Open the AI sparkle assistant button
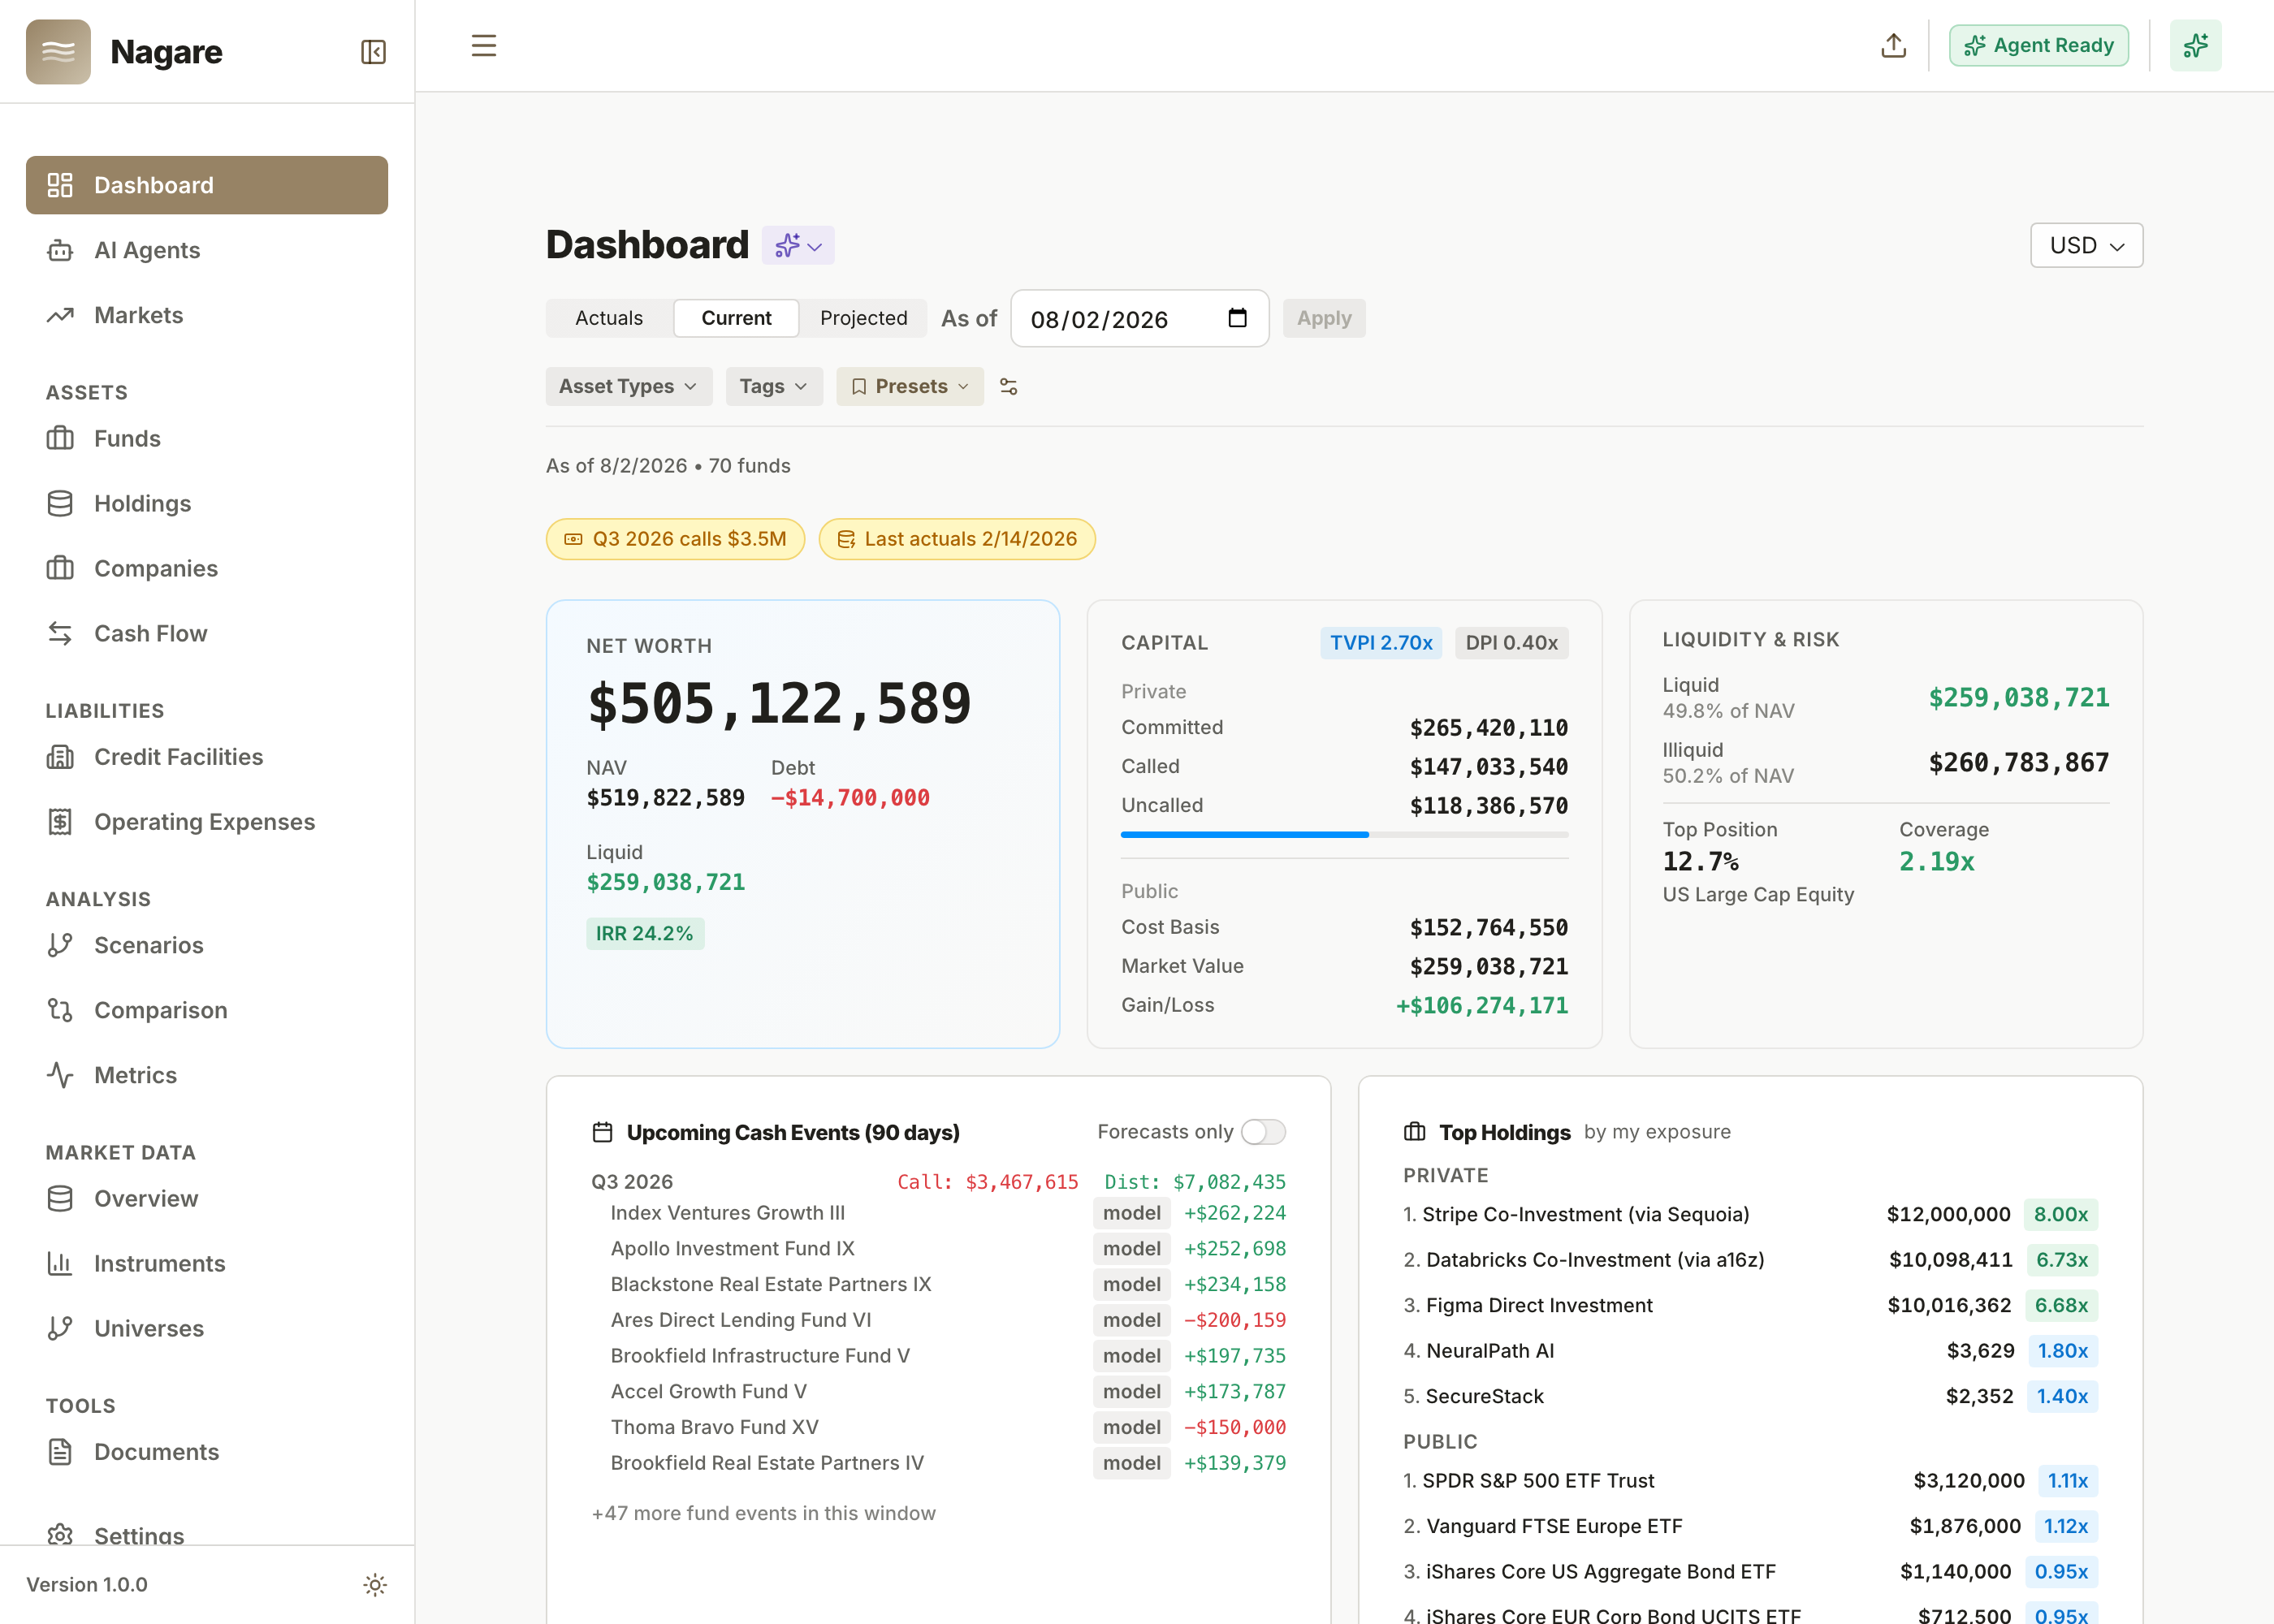 point(2195,46)
